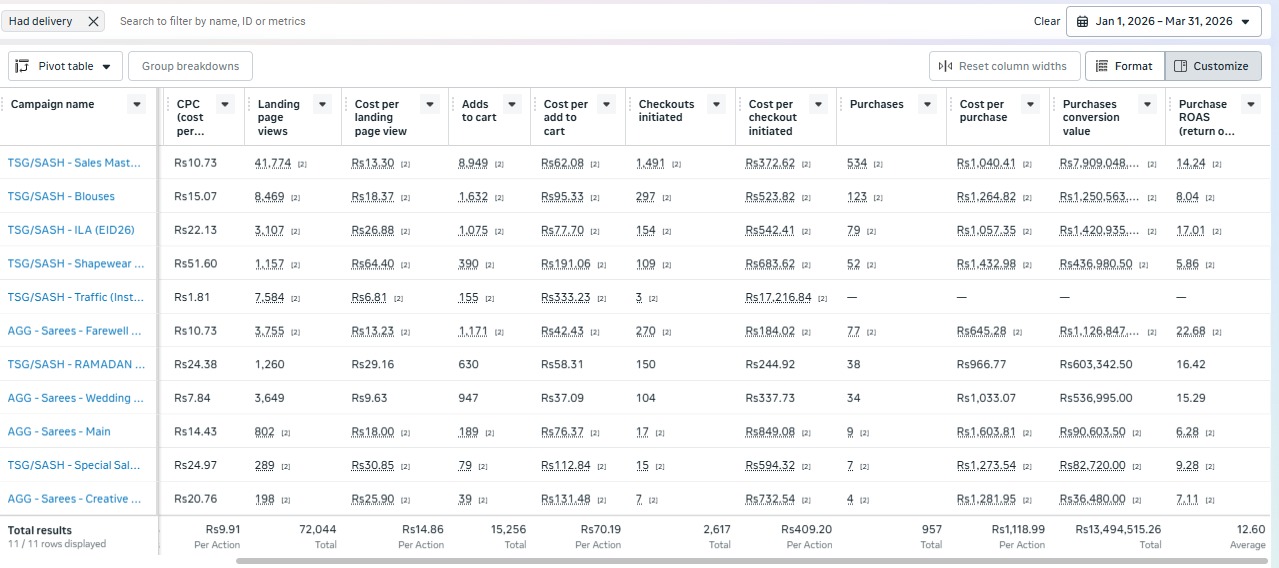Image resolution: width=1279 pixels, height=568 pixels.
Task: Open CPC column dropdown arrow
Action: click(226, 104)
